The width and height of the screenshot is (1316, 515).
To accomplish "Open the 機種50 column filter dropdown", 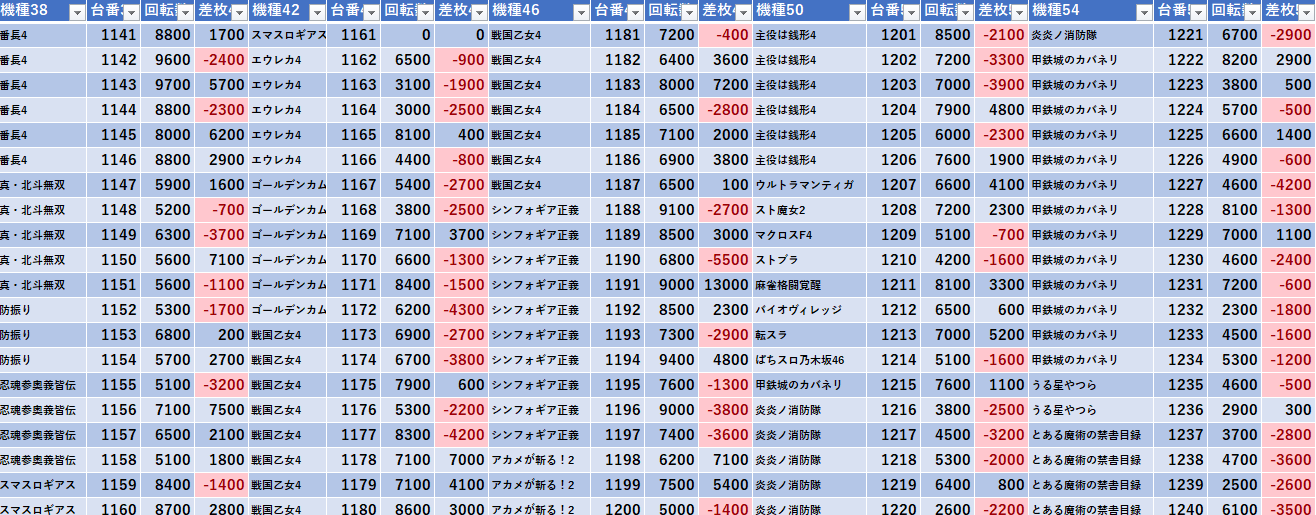I will (857, 12).
